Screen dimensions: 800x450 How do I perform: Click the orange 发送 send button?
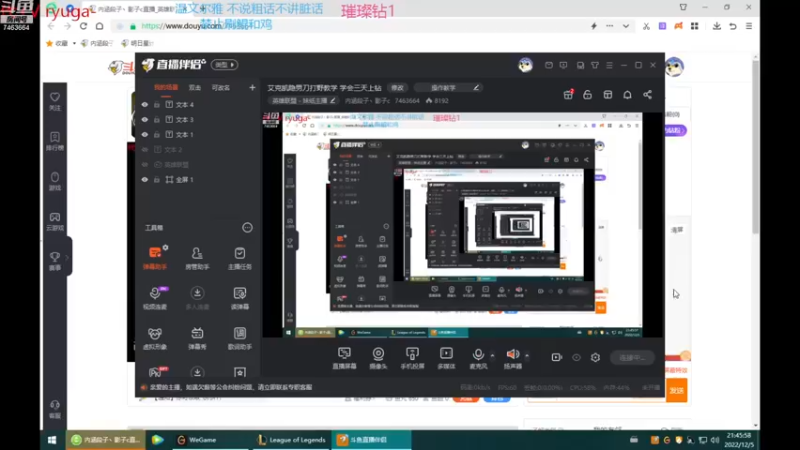[677, 390]
